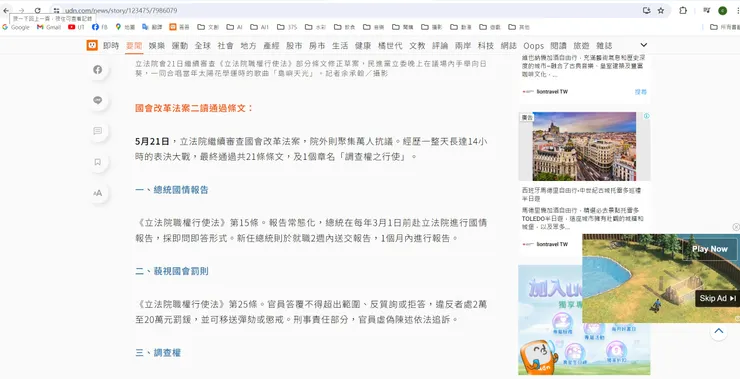This screenshot has width=740, height=379.
Task: Save article with the bookmark icon
Action: coord(98,162)
